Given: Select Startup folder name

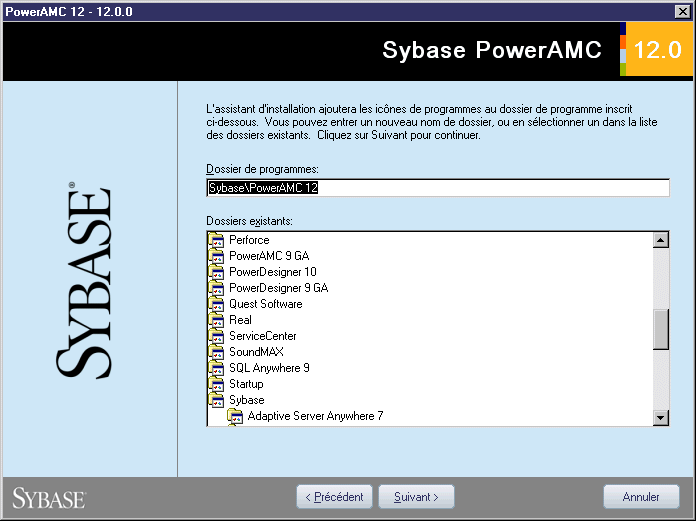Looking at the screenshot, I should (246, 384).
